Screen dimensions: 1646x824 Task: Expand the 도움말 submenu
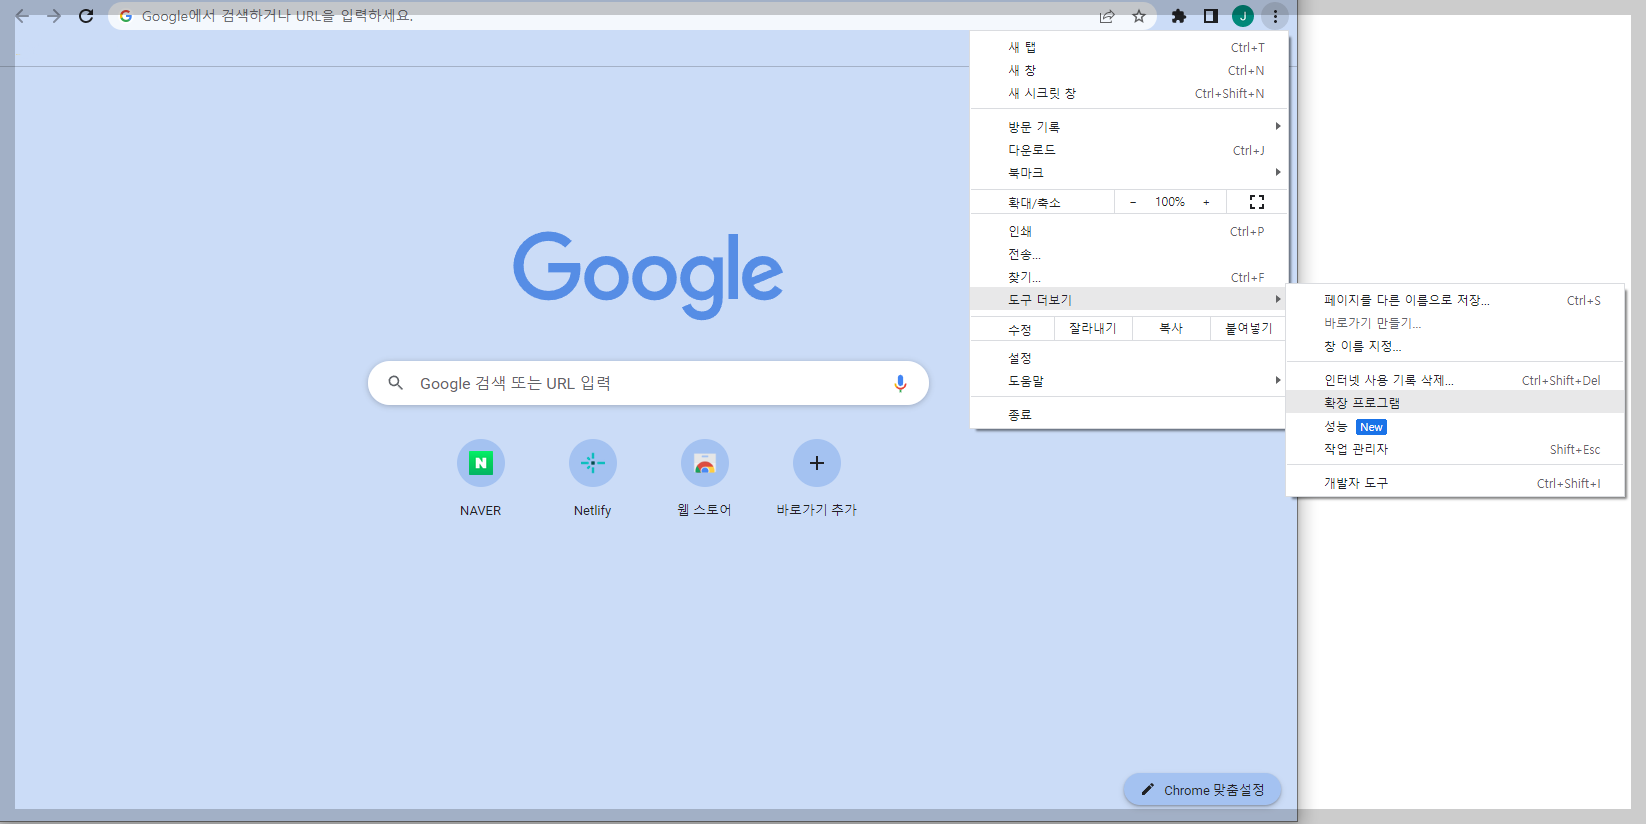1129,381
